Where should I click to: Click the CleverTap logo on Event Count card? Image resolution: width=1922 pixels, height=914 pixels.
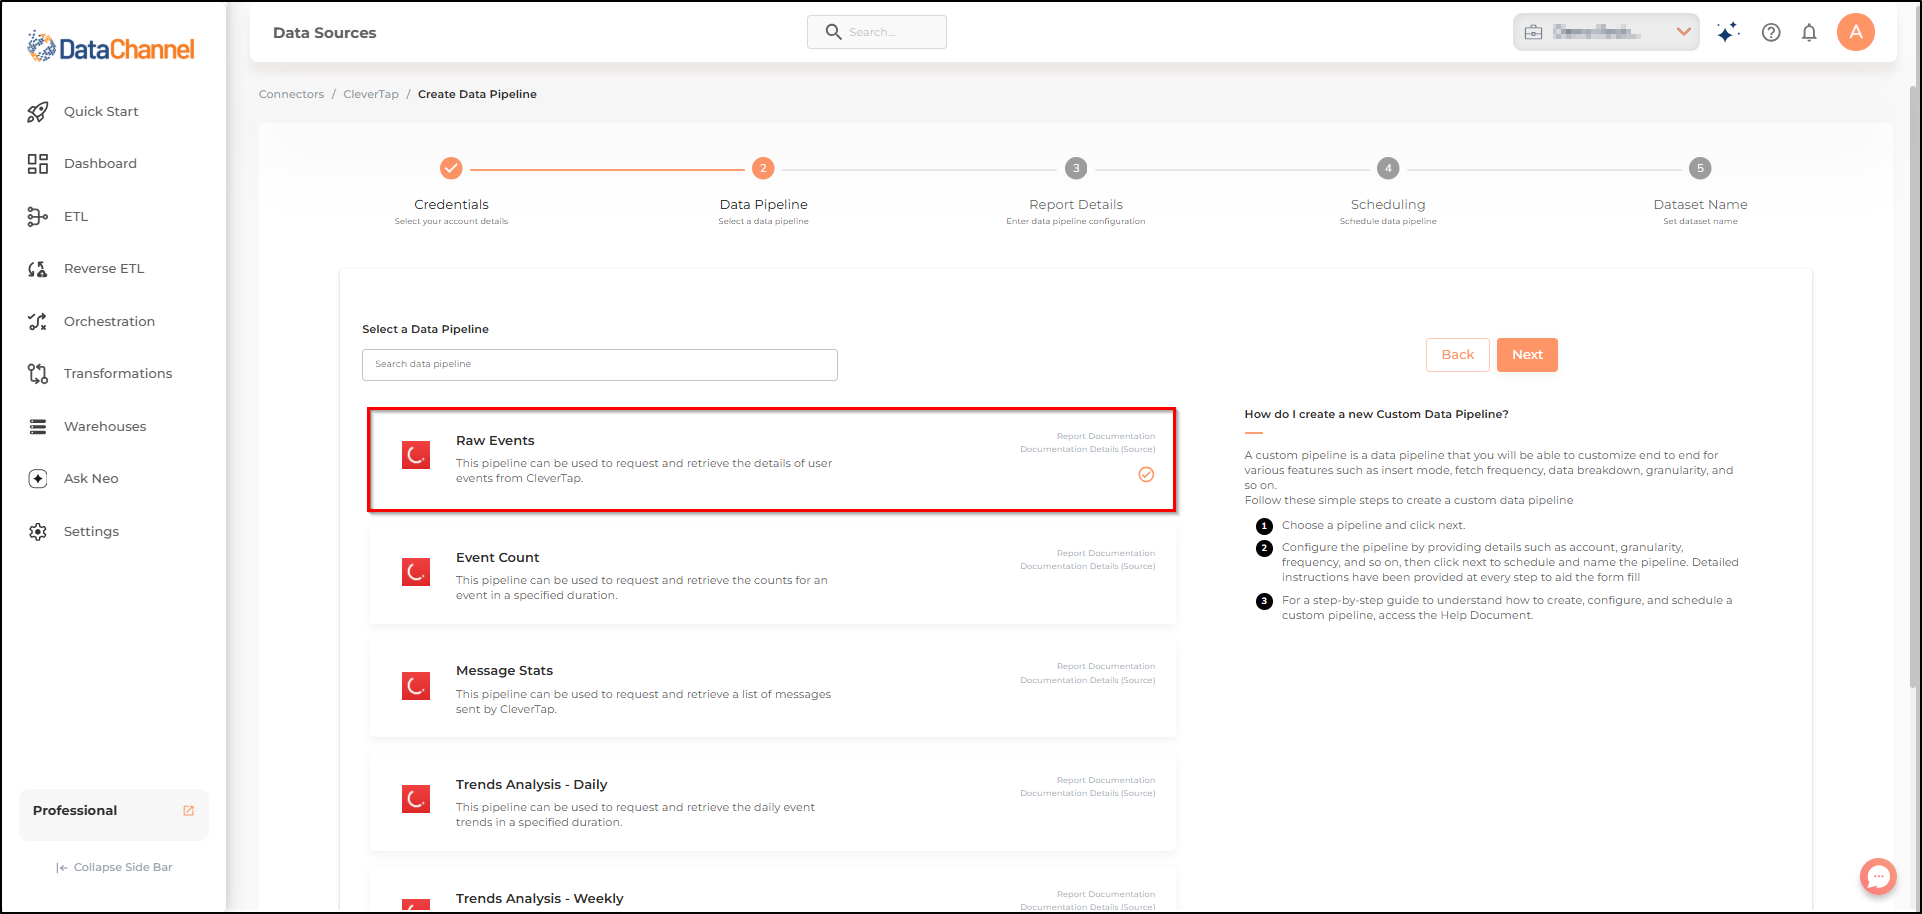(x=416, y=572)
